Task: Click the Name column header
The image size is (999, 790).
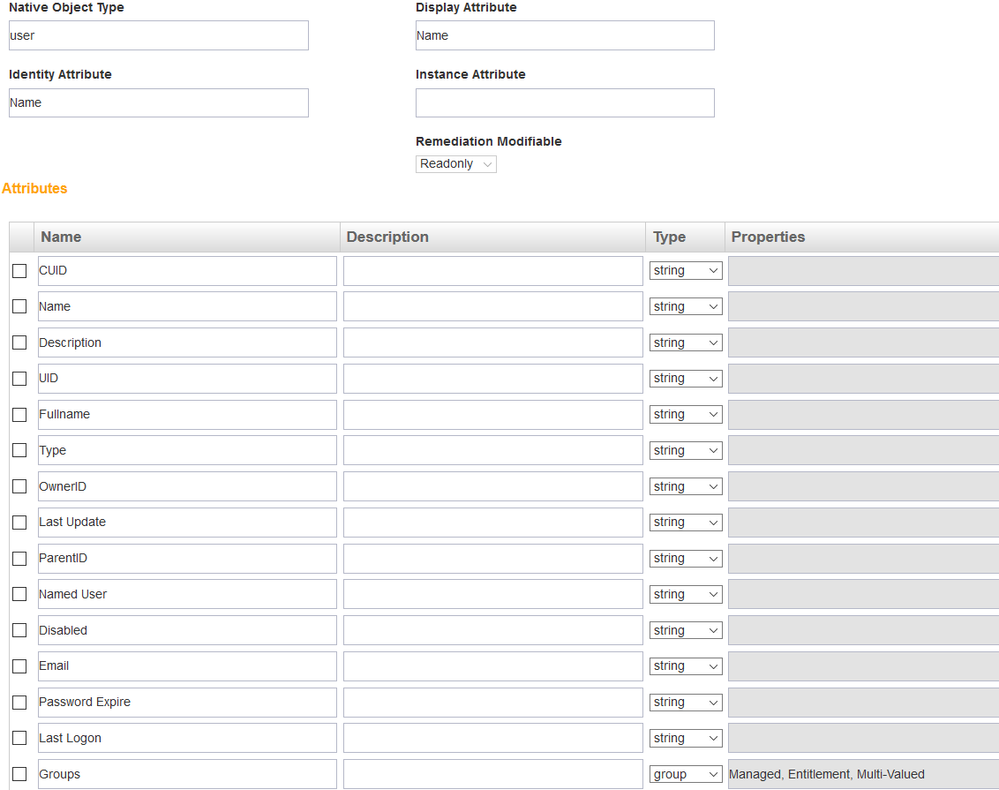Action: tap(61, 237)
